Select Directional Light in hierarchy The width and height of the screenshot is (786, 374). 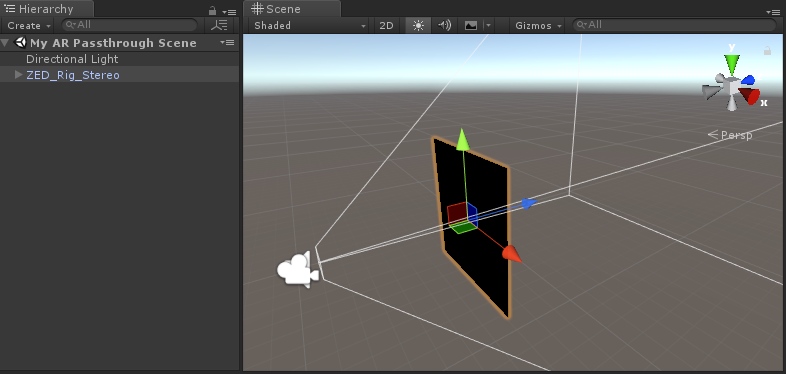click(72, 59)
